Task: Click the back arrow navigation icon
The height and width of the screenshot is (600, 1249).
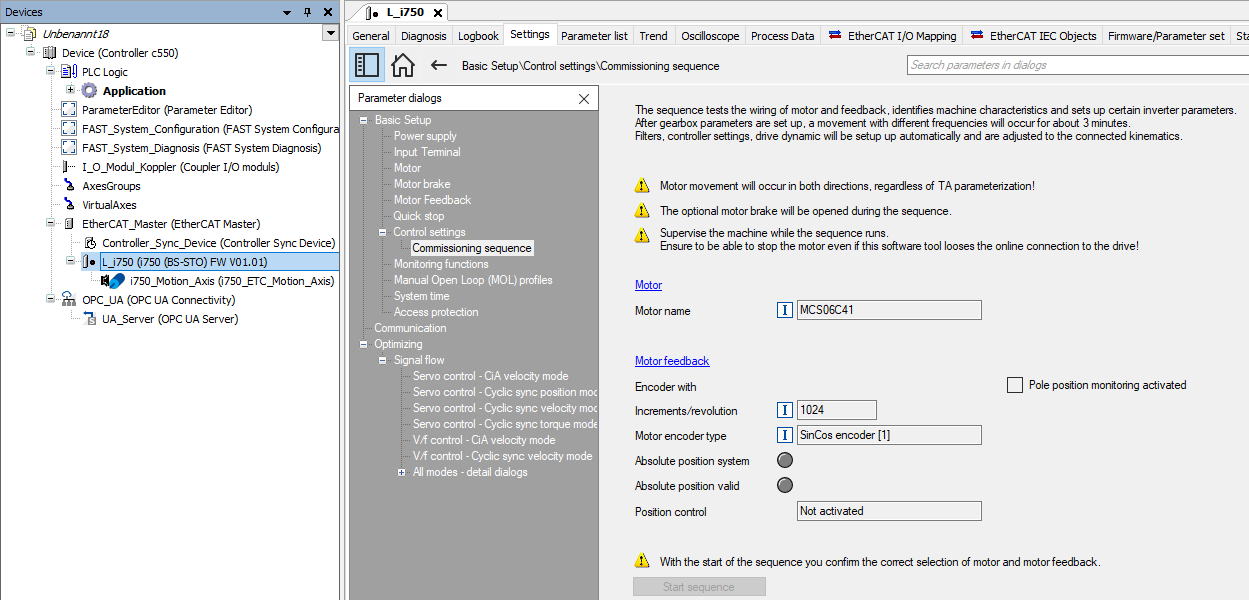Action: click(x=438, y=65)
